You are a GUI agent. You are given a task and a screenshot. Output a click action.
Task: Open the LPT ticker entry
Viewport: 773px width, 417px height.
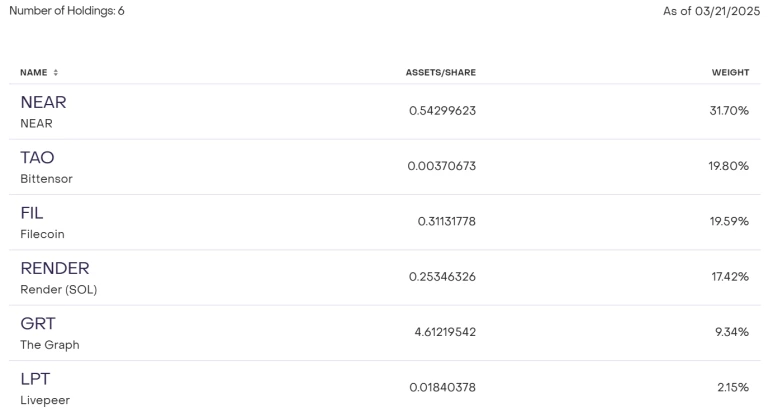point(35,379)
